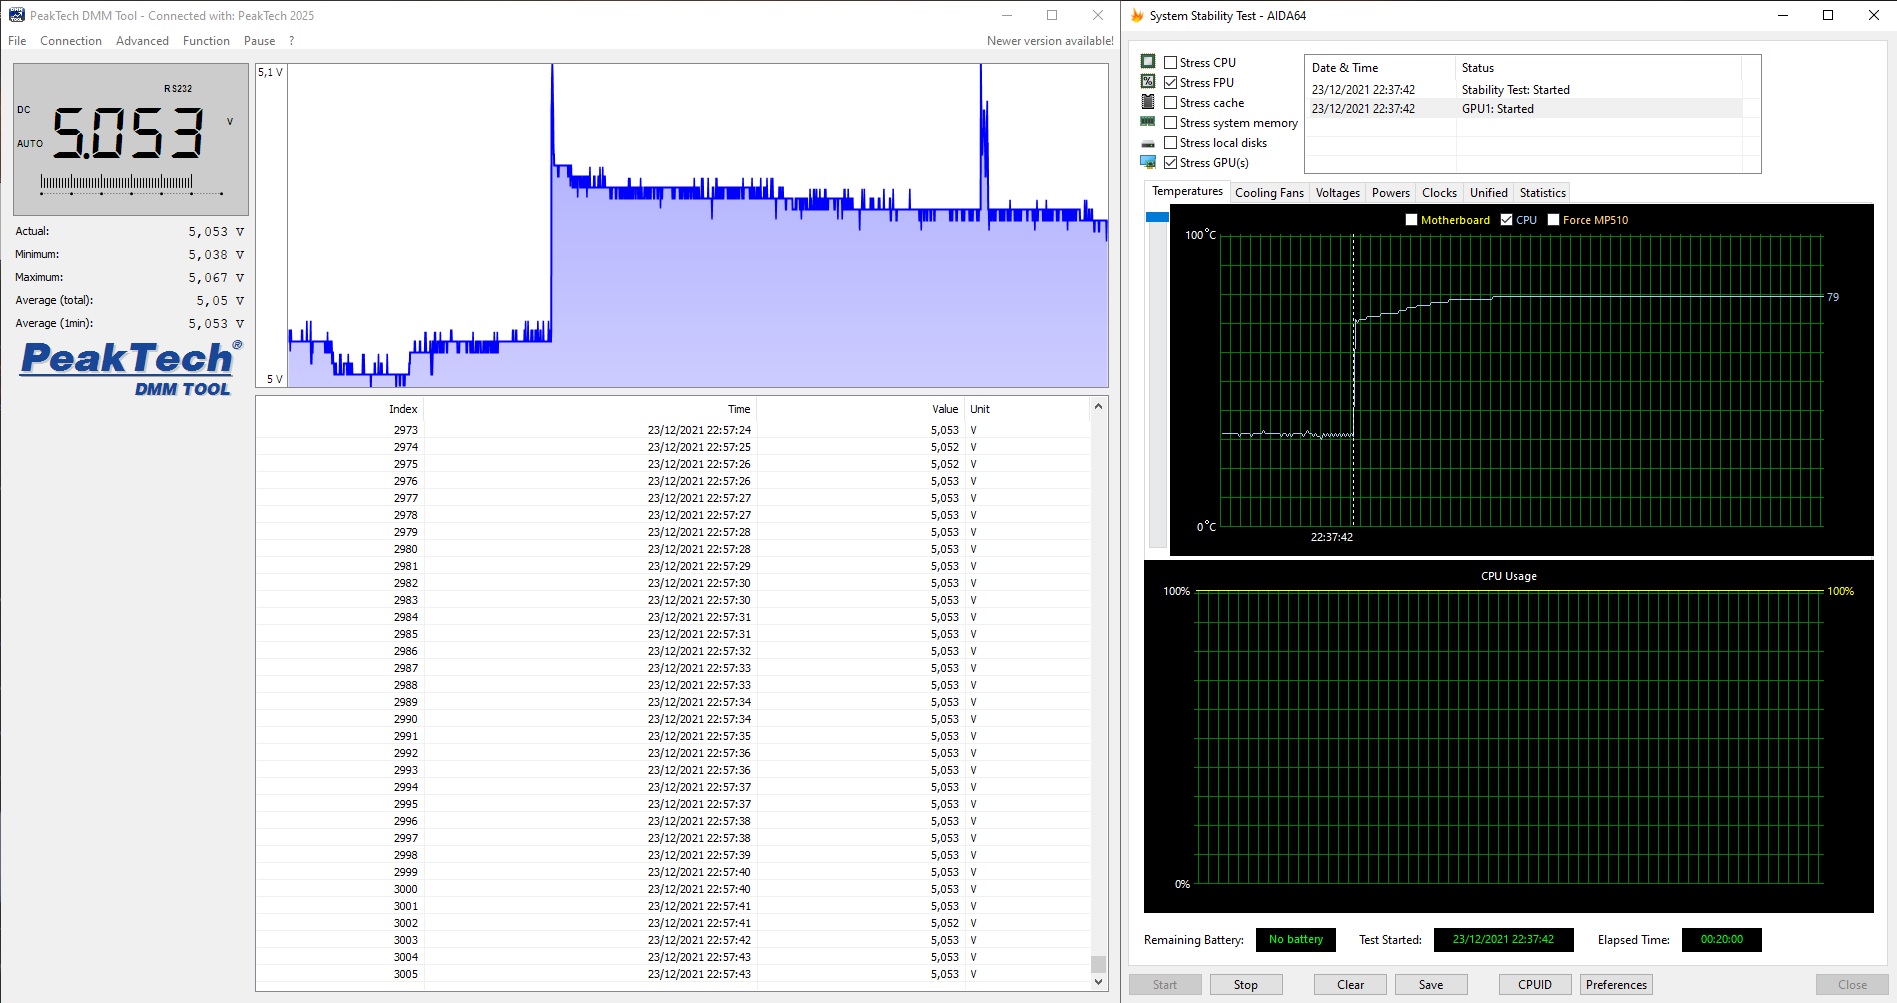Image resolution: width=1897 pixels, height=1003 pixels.
Task: Click the scroll up arrow of measurement list
Action: click(x=1098, y=407)
